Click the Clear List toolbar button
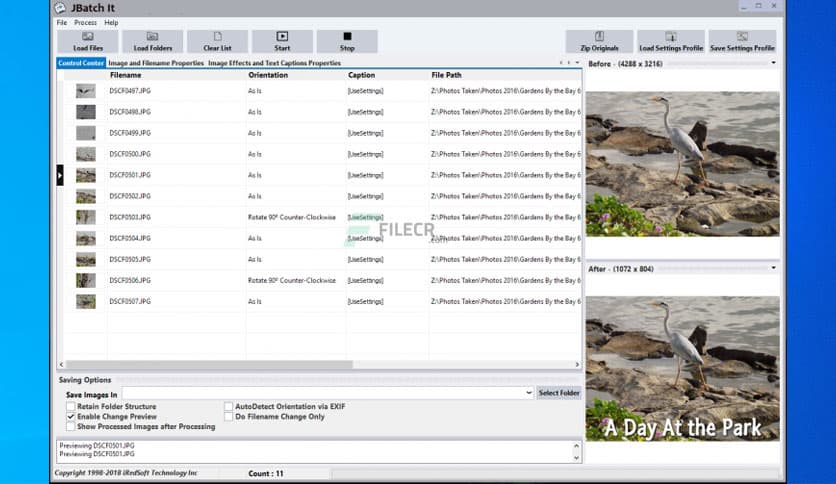The image size is (836, 484). (218, 42)
